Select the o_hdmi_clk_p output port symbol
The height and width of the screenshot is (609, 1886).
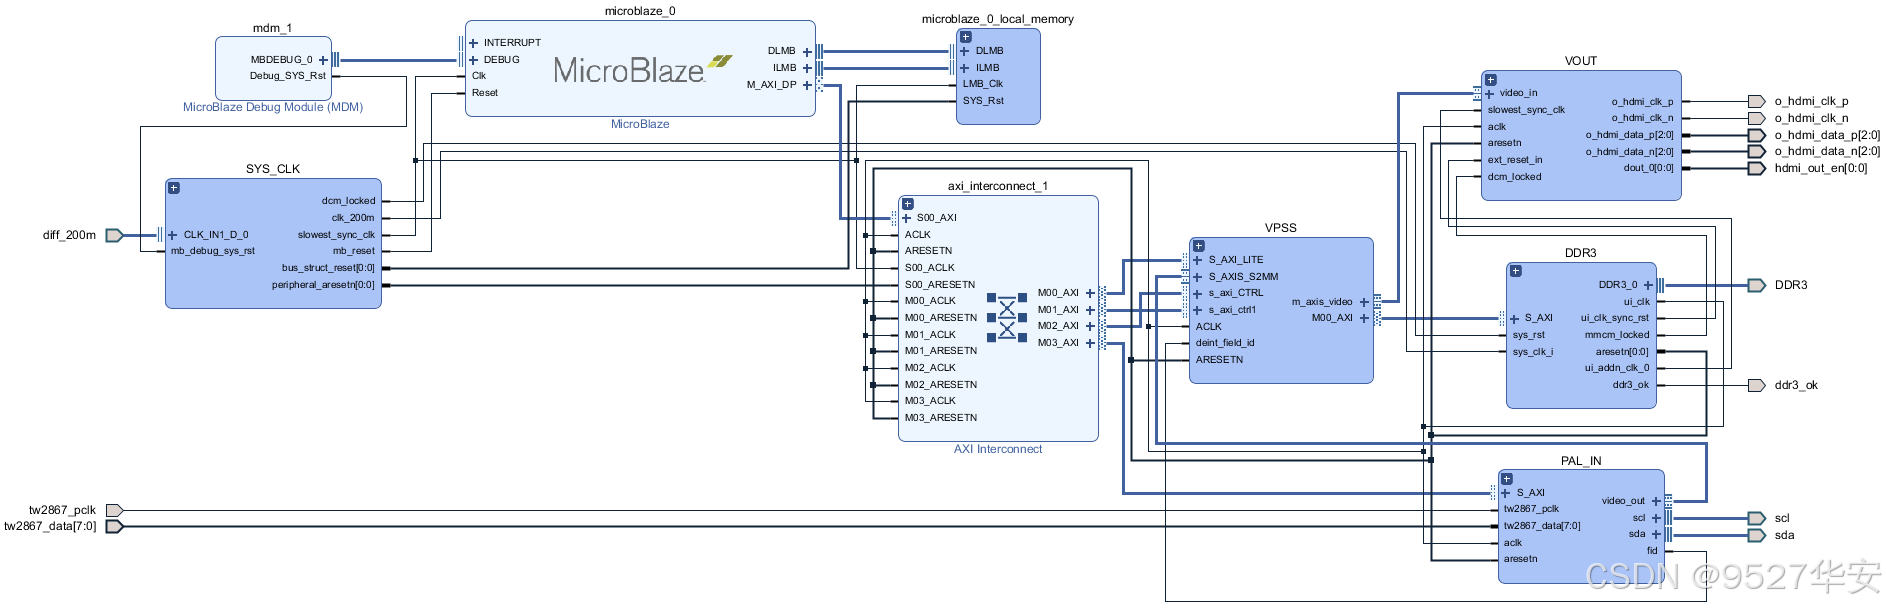click(x=1757, y=101)
